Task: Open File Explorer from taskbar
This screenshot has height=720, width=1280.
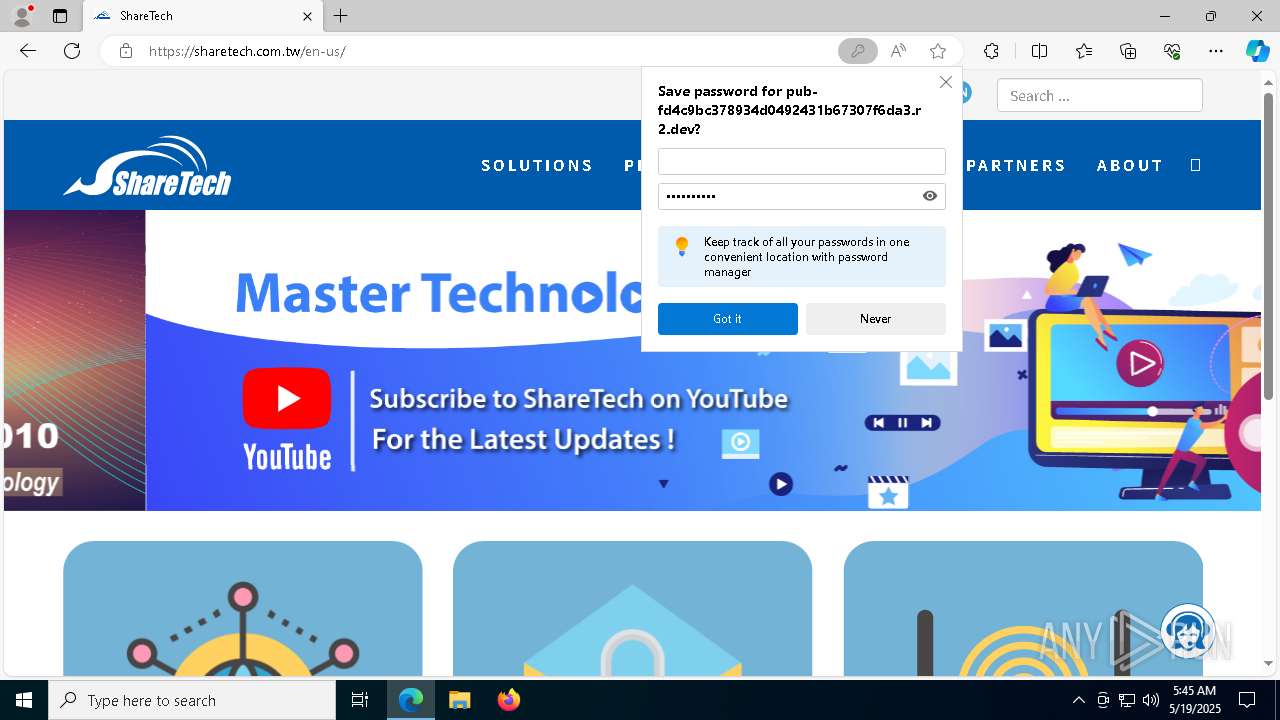Action: 459,700
